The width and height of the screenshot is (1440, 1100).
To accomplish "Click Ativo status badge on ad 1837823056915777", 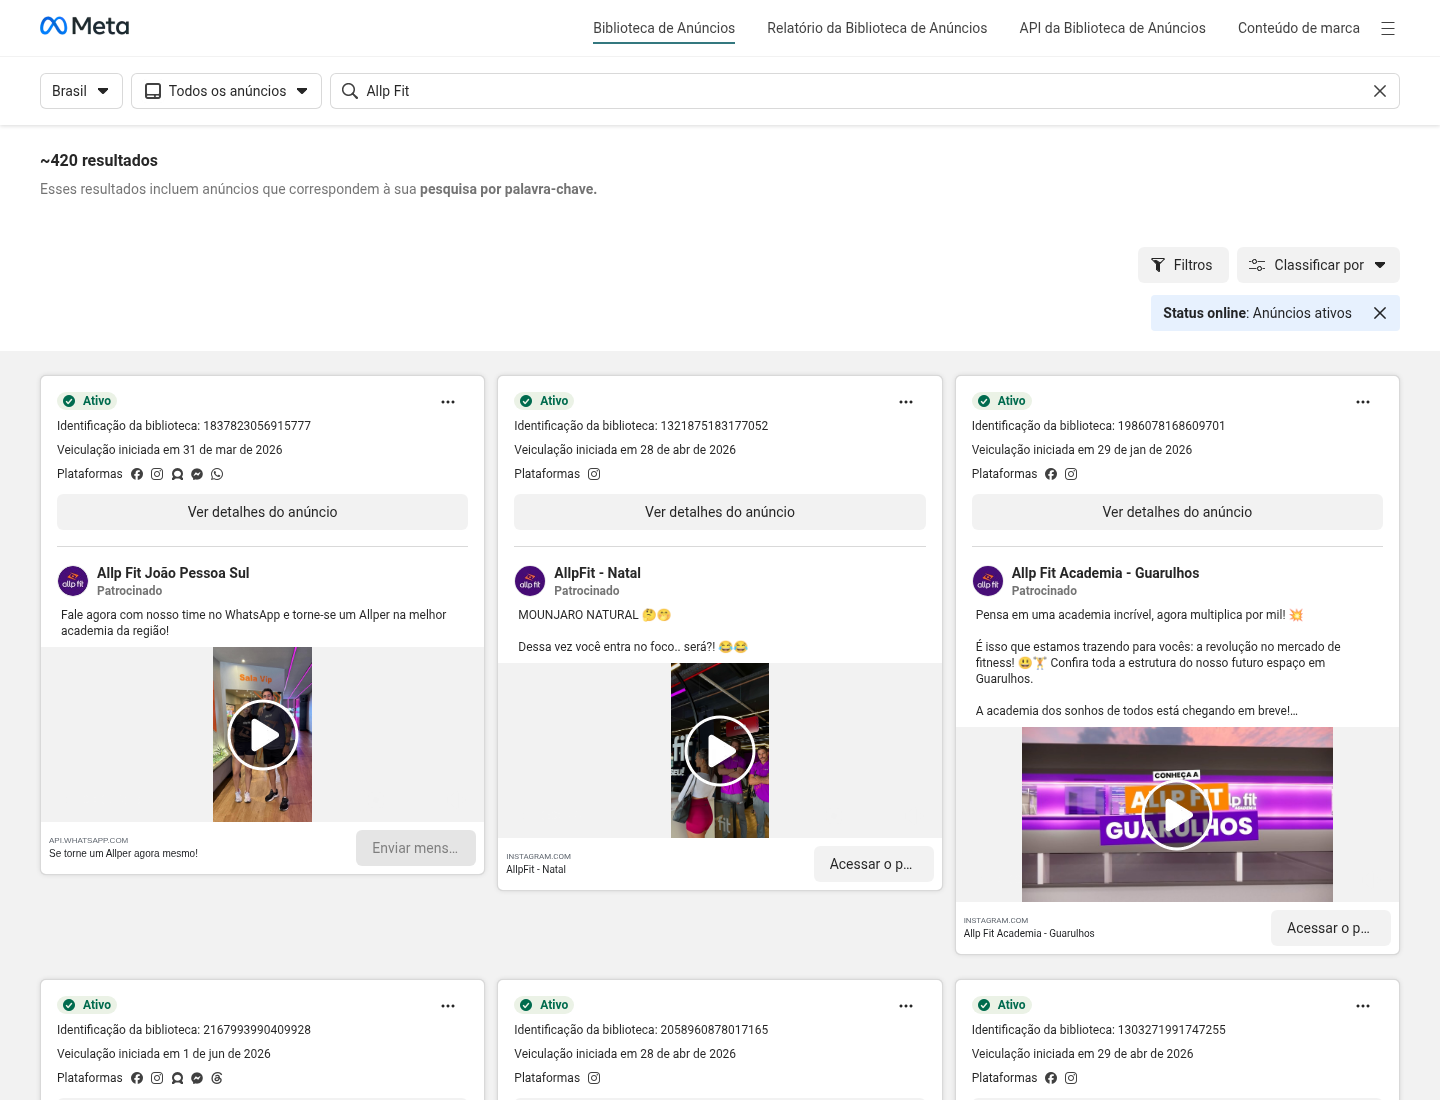I will tap(89, 401).
